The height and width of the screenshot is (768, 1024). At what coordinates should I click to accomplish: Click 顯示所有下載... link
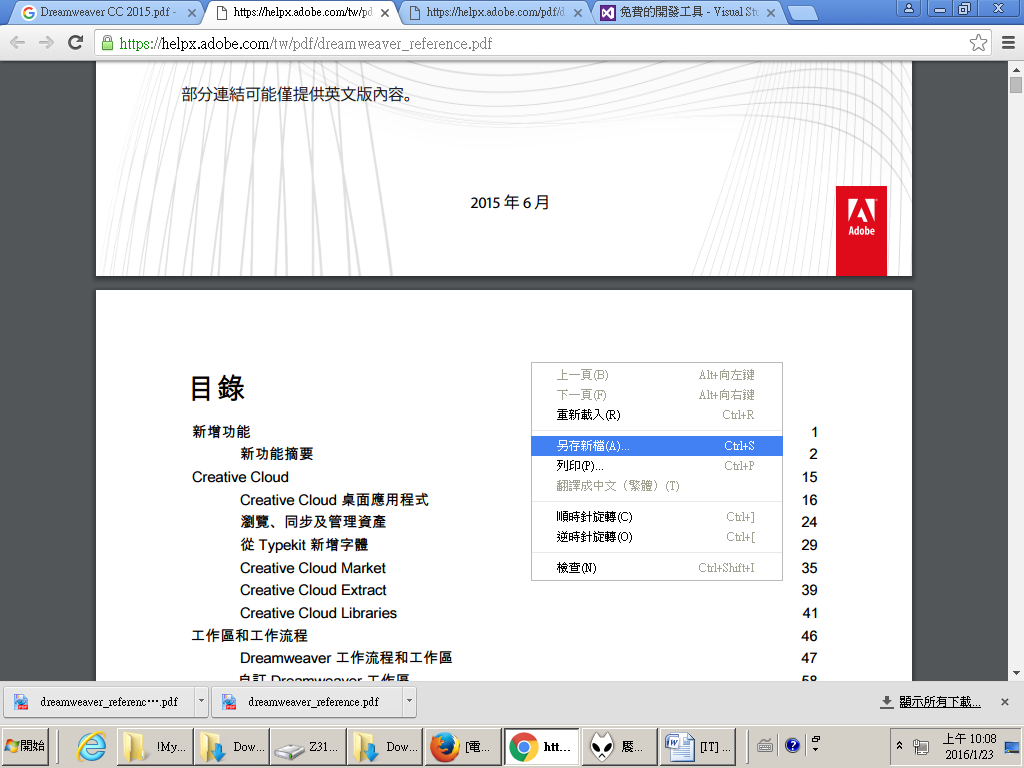939,702
